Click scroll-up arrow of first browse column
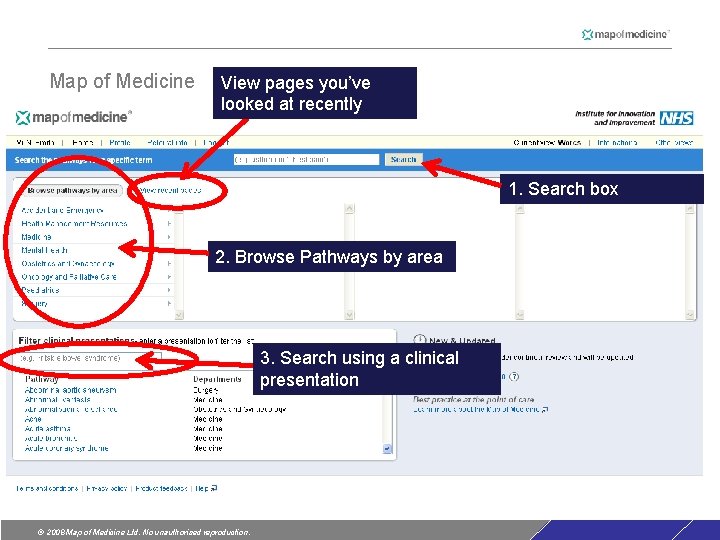Viewport: 720px width, 540px height. point(179,209)
